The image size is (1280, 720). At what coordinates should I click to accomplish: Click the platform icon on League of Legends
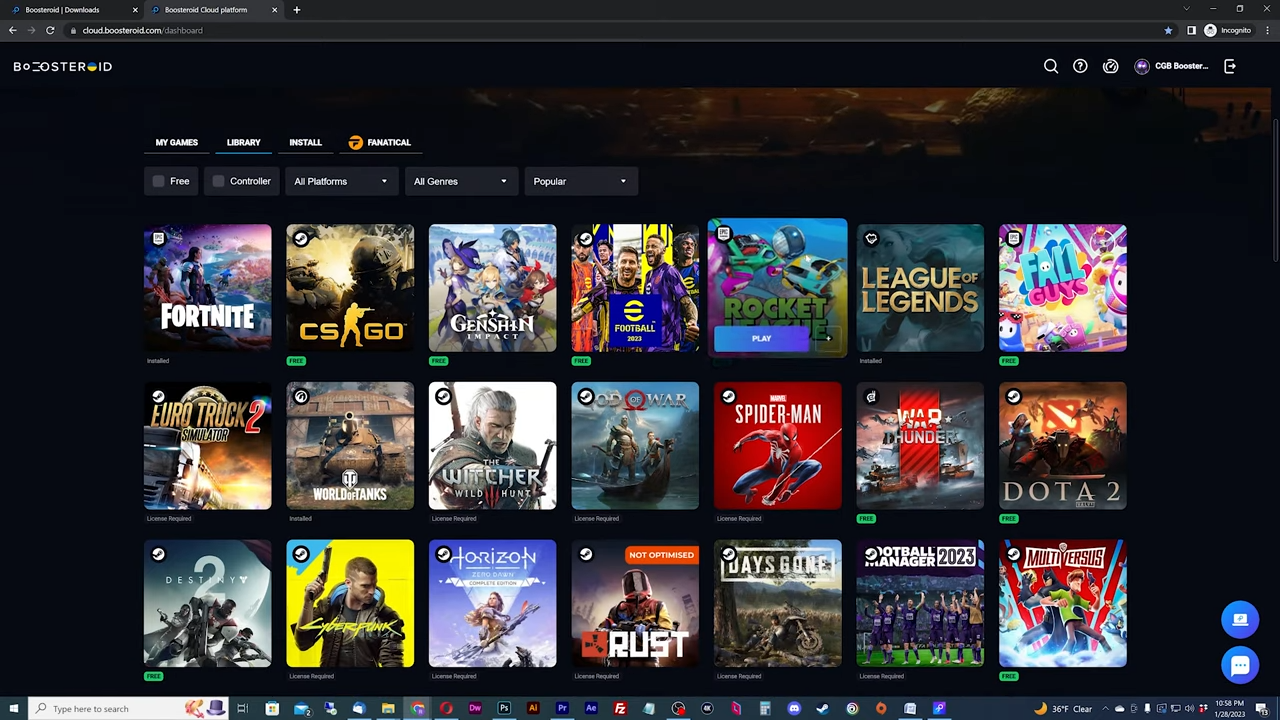pyautogui.click(x=871, y=239)
